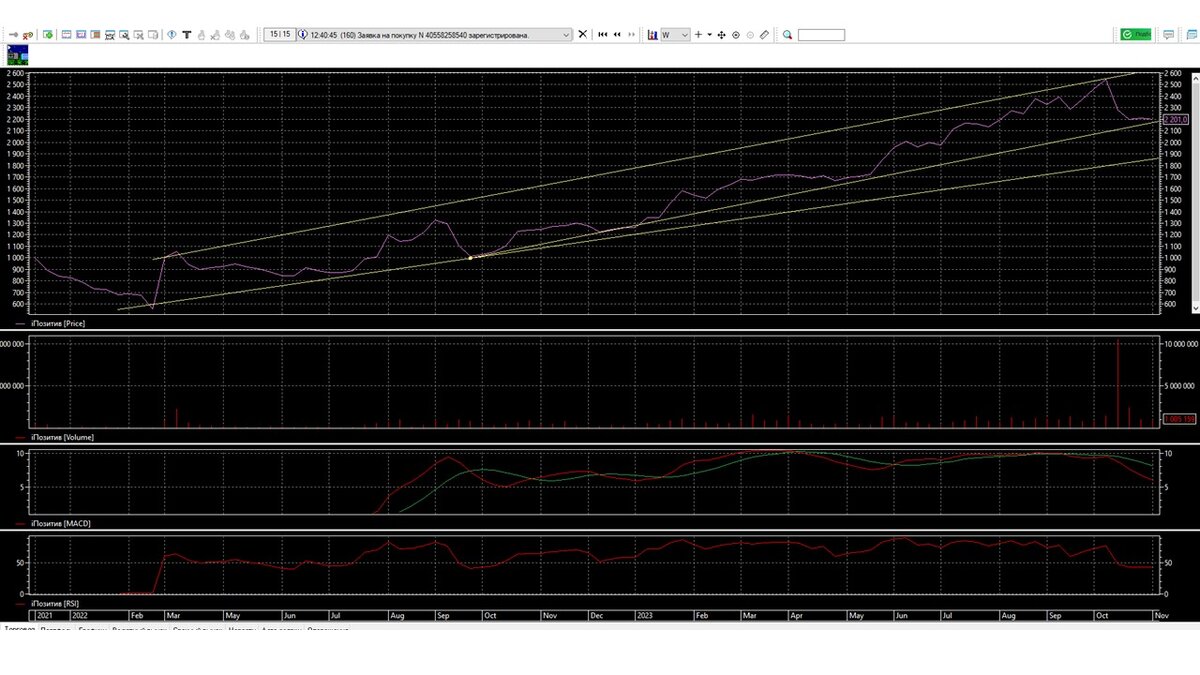Open the chat speech bubble icon
The height and width of the screenshot is (675, 1200).
pos(1167,35)
